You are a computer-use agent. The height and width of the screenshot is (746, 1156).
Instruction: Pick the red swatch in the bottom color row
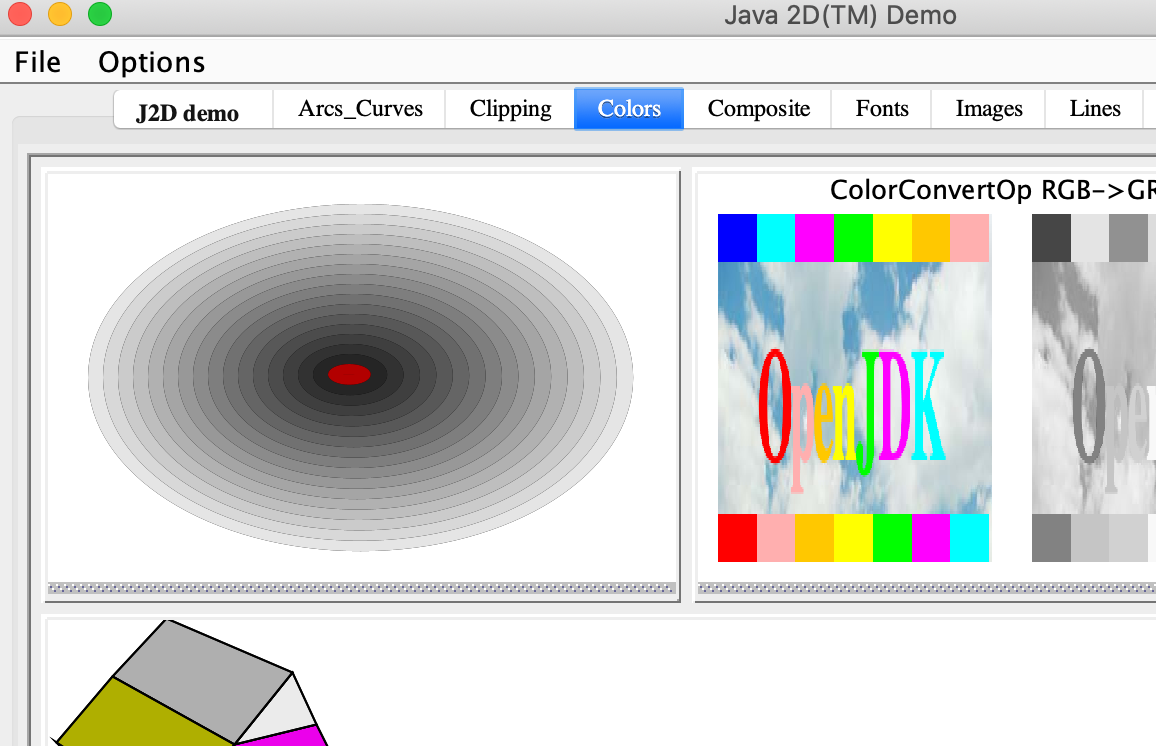click(x=737, y=538)
